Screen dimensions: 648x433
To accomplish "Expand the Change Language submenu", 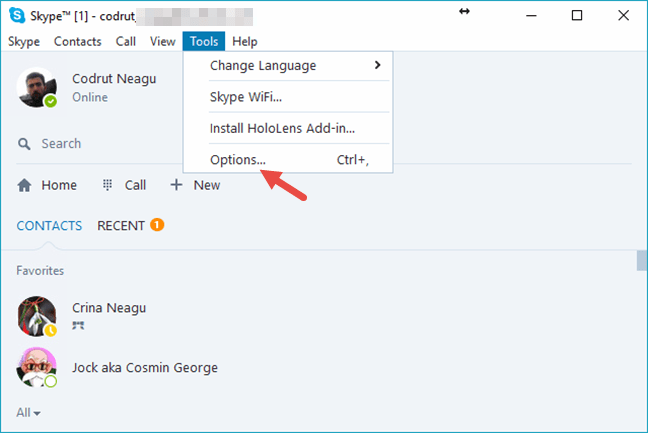I will click(288, 66).
